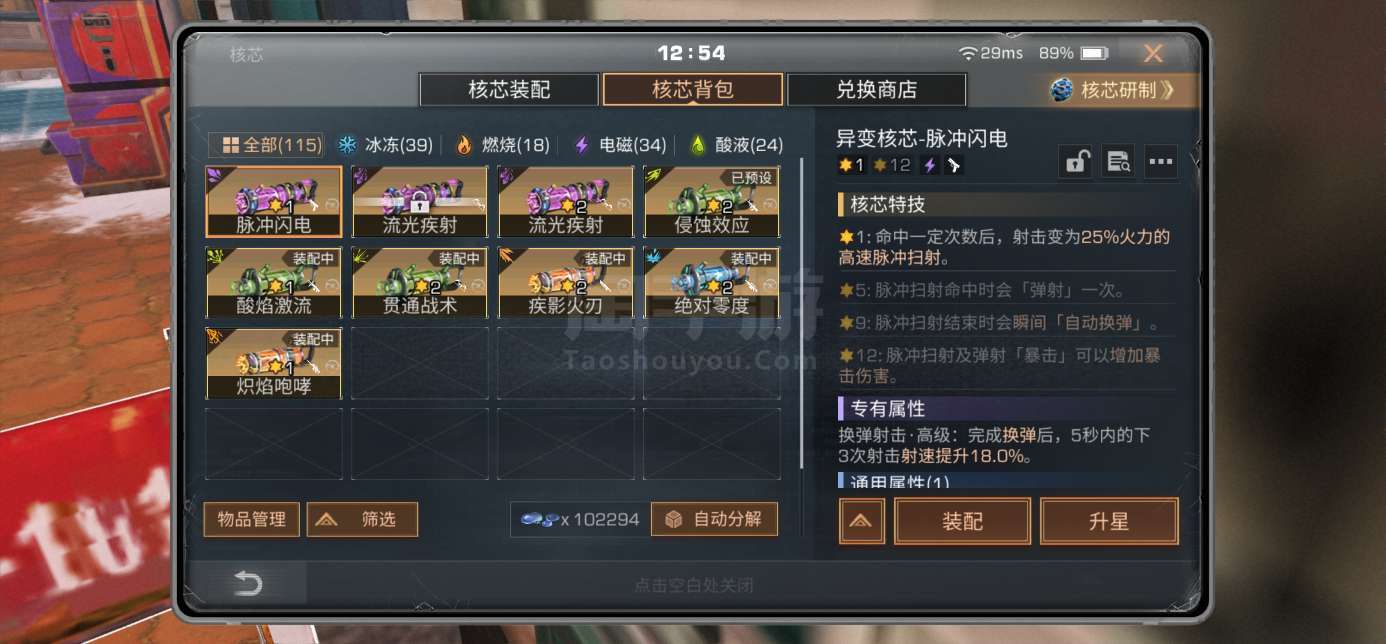Click the 装配 button
The image size is (1386, 644).
pyautogui.click(x=962, y=521)
